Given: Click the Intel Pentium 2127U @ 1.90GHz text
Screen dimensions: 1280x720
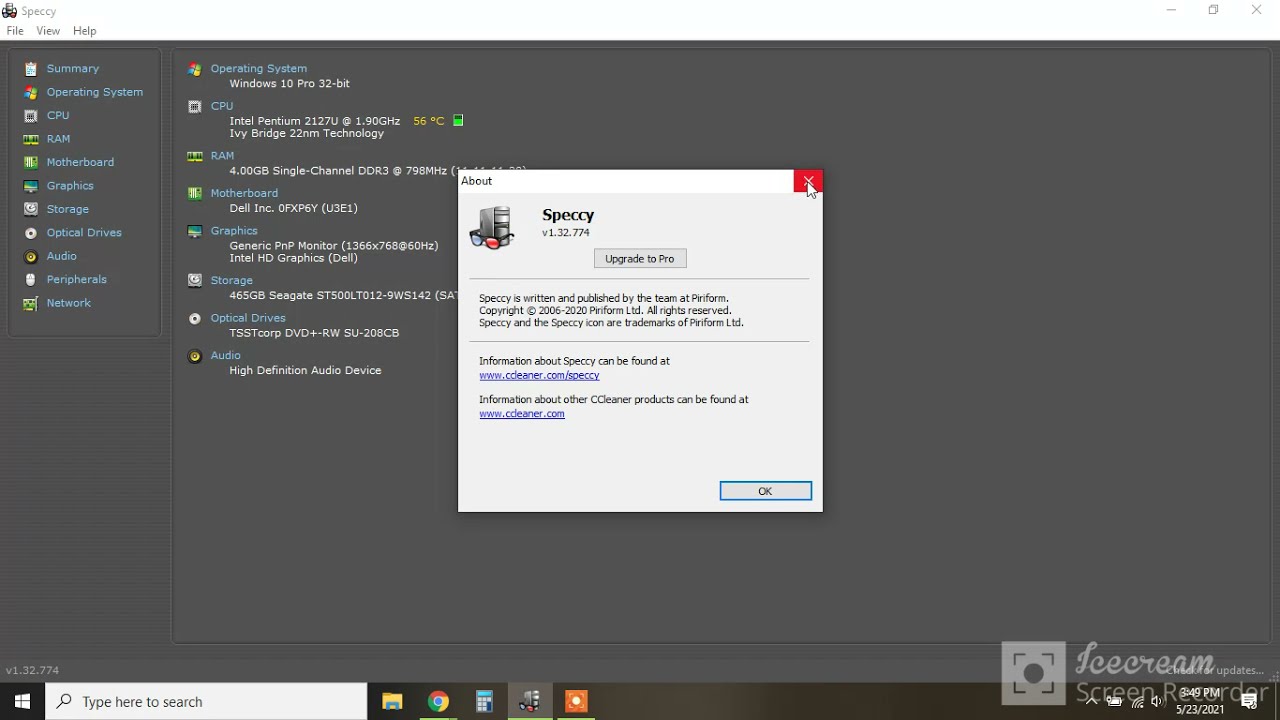Looking at the screenshot, I should 315,121.
